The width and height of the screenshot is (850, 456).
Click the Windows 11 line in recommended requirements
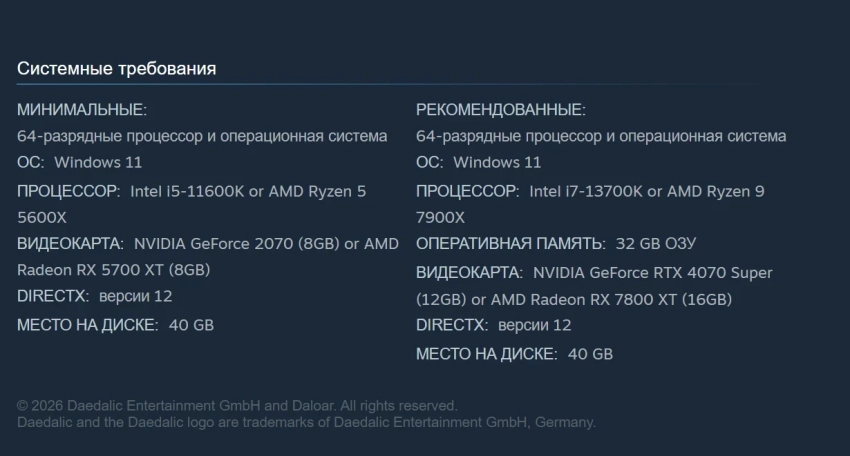479,162
